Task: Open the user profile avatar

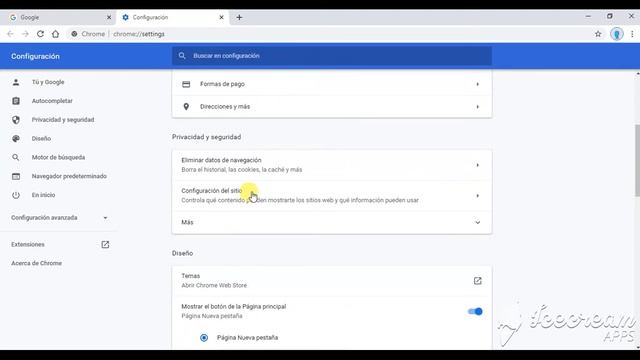Action: [x=617, y=34]
